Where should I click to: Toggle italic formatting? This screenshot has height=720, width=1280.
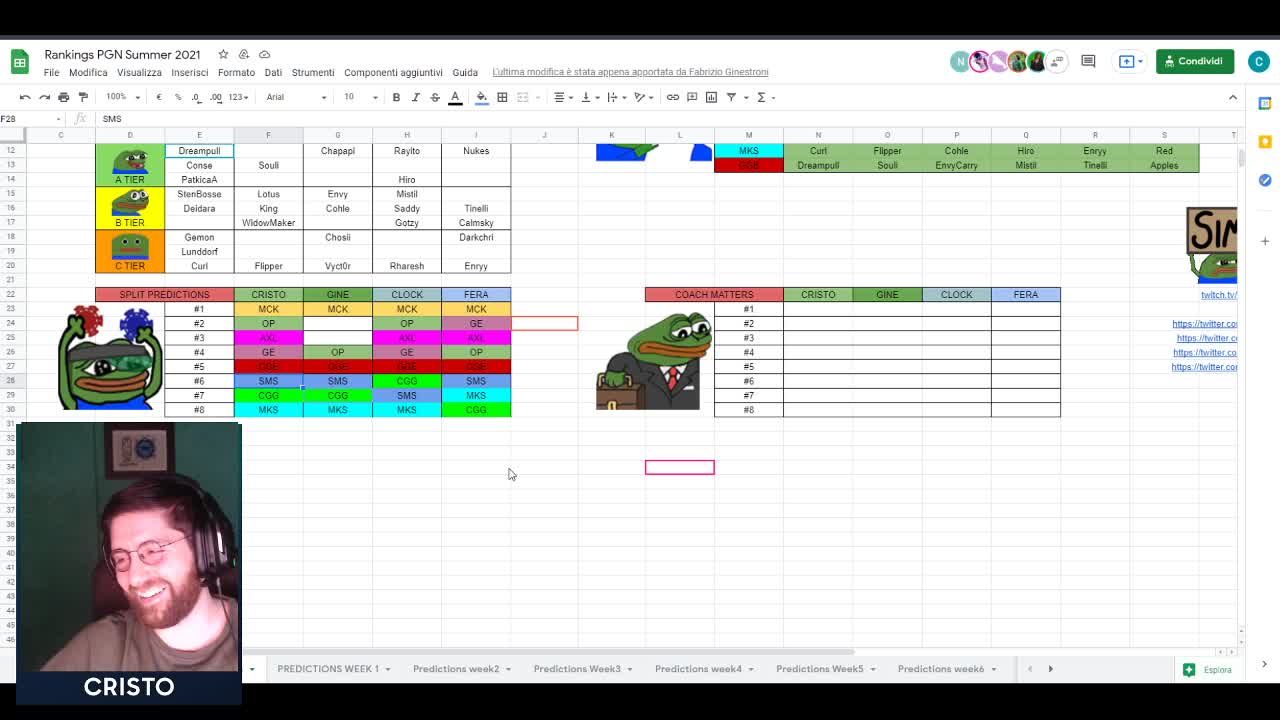415,97
